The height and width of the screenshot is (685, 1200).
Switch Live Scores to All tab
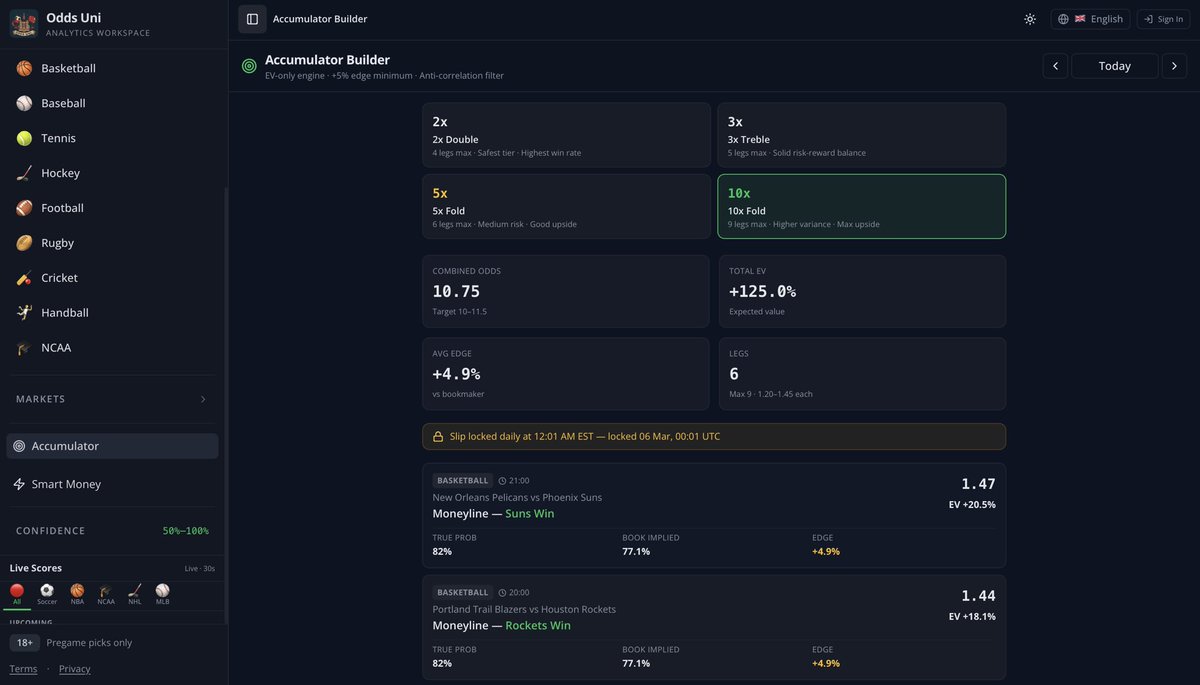click(x=17, y=594)
